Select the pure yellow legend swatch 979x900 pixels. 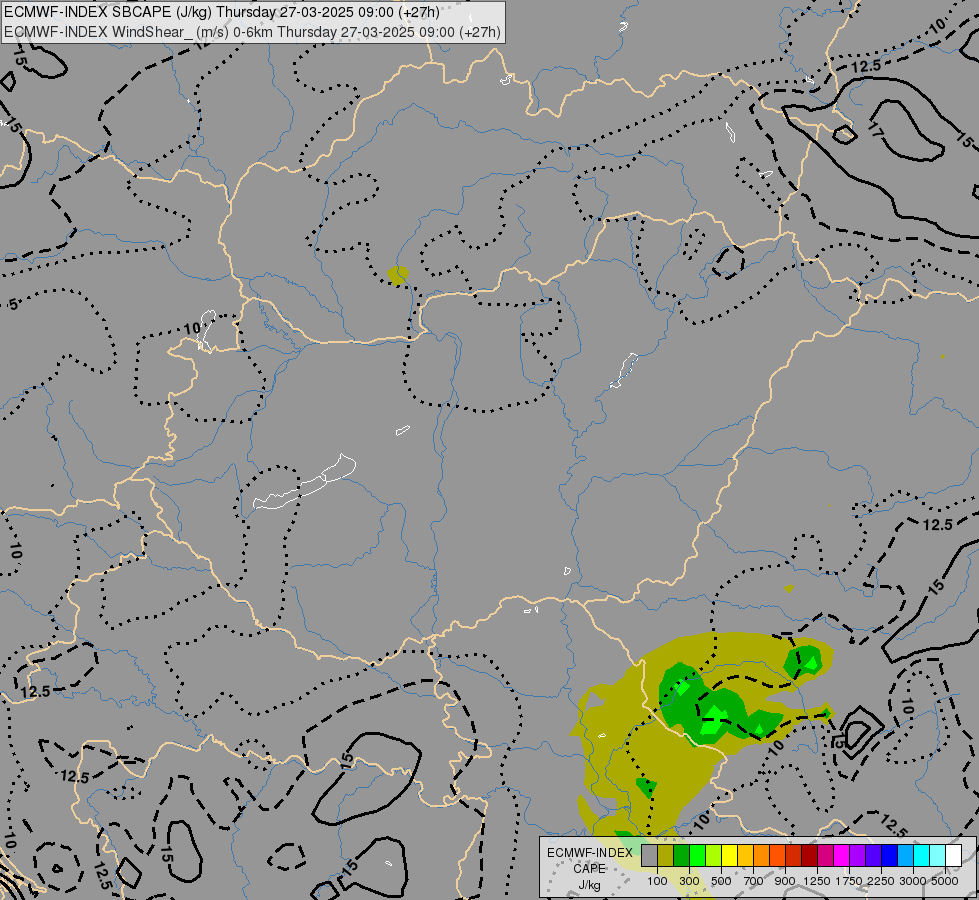(x=729, y=855)
